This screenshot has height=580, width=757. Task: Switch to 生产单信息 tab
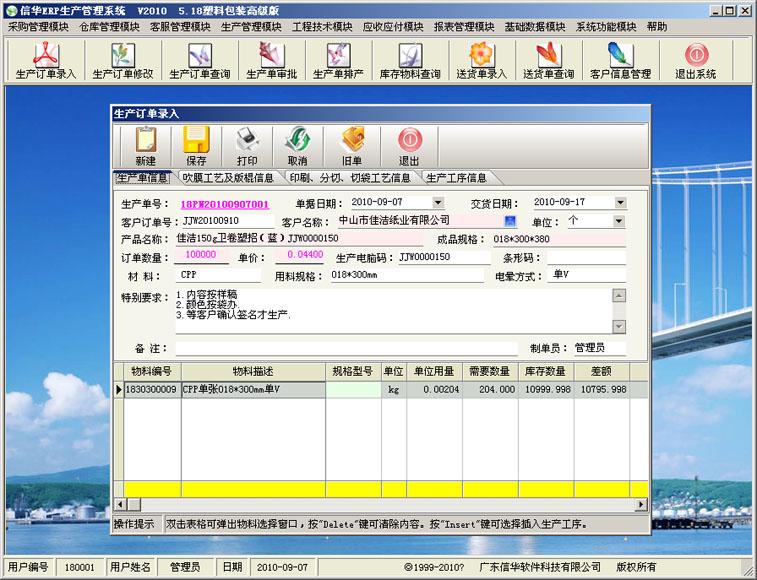[142, 178]
